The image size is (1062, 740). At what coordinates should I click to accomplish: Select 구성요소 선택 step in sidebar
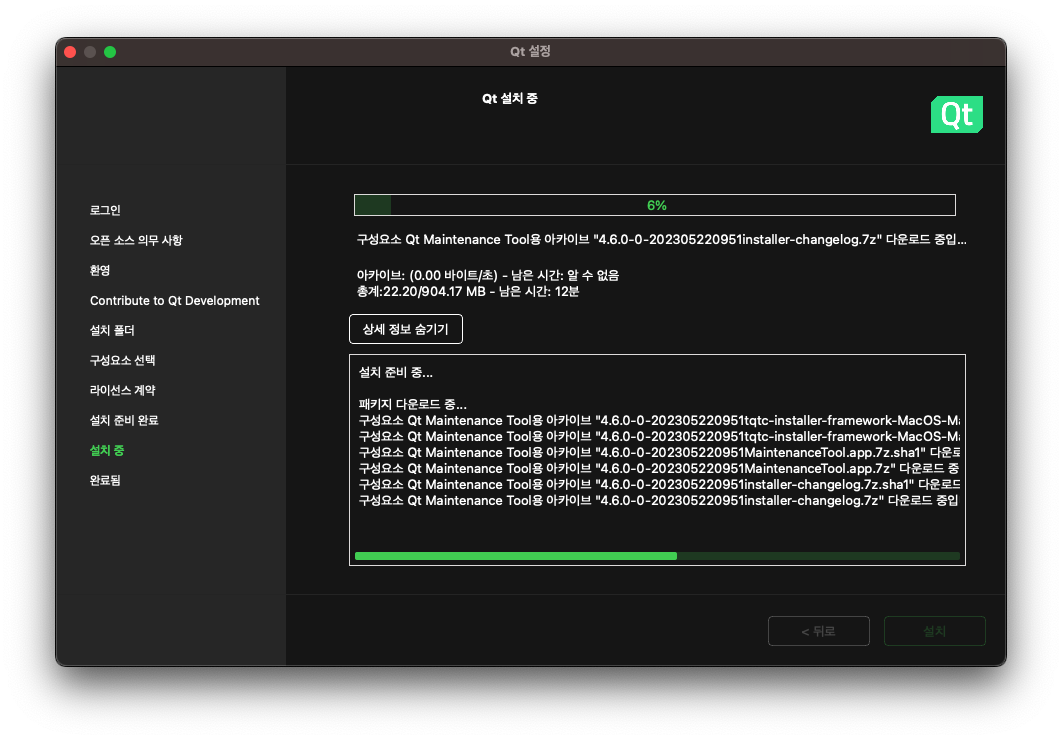[x=123, y=360]
